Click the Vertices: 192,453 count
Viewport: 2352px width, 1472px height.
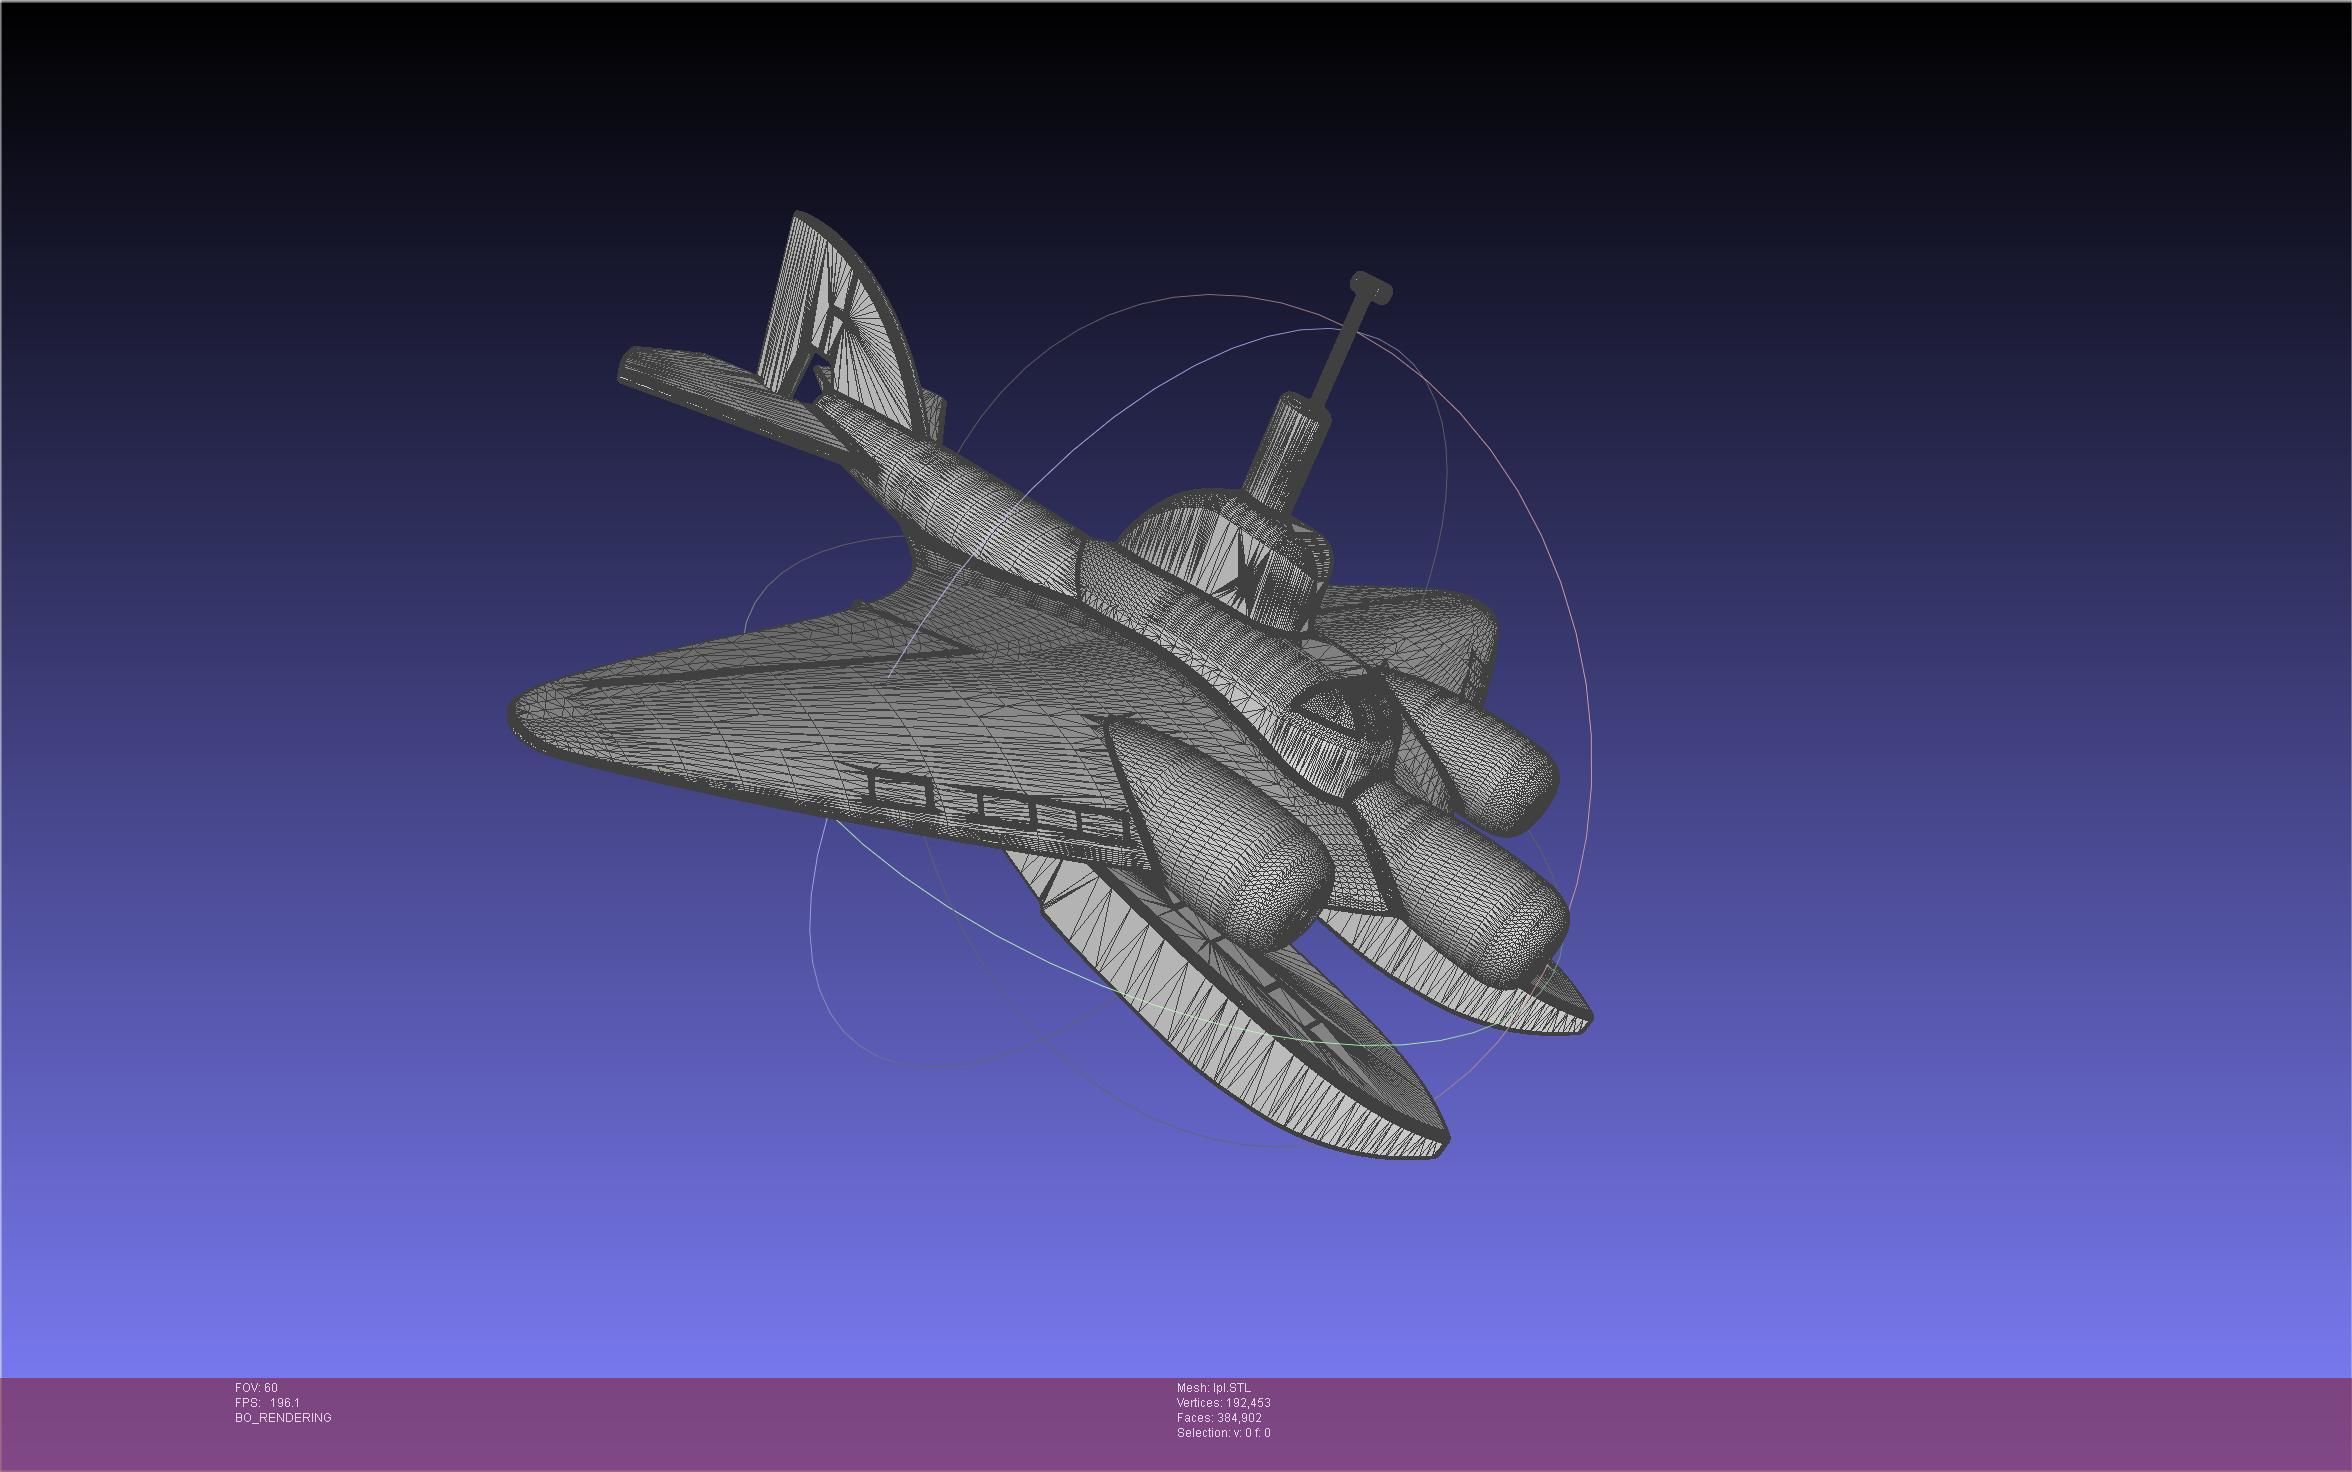[x=1223, y=1403]
